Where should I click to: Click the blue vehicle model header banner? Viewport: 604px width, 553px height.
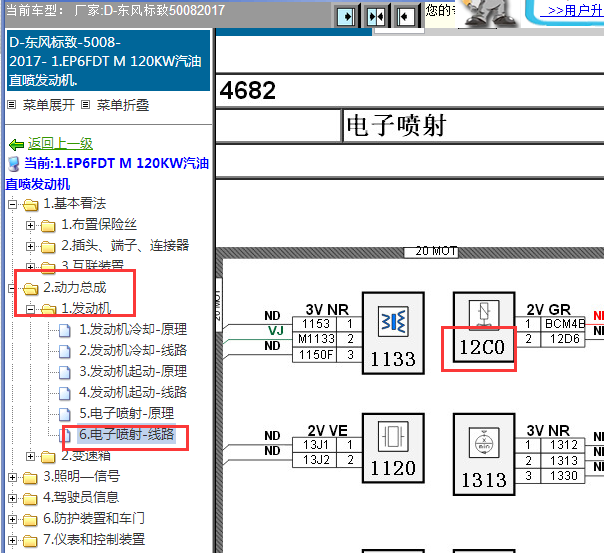click(108, 61)
